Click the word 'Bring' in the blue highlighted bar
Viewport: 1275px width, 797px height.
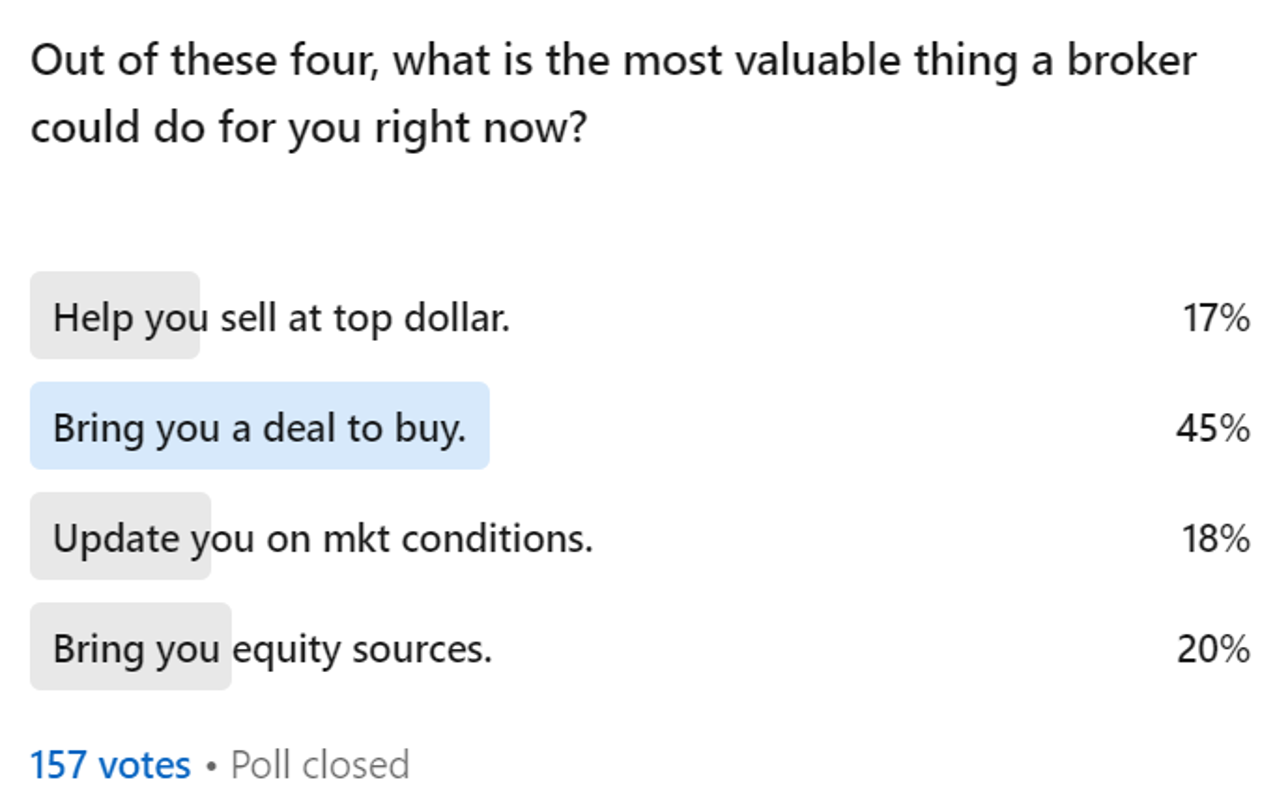[x=96, y=428]
